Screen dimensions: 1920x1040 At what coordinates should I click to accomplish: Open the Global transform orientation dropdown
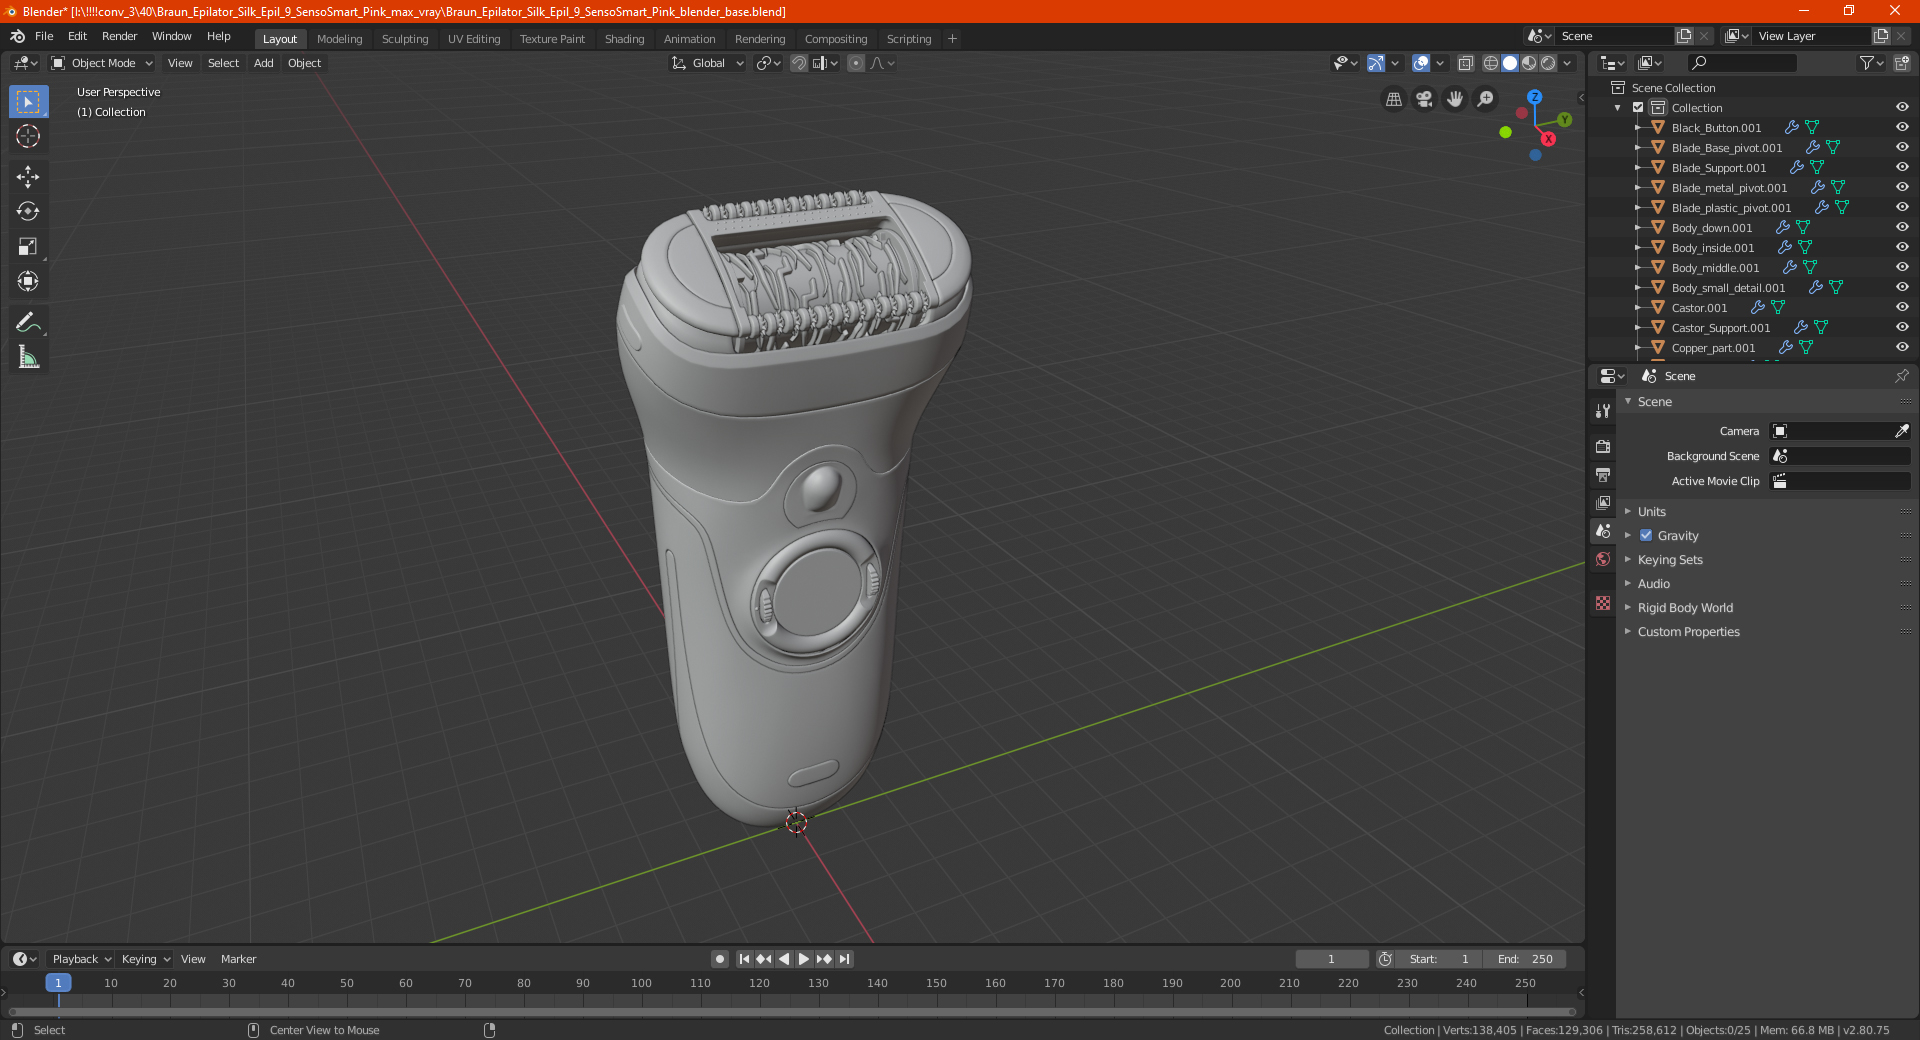click(708, 63)
